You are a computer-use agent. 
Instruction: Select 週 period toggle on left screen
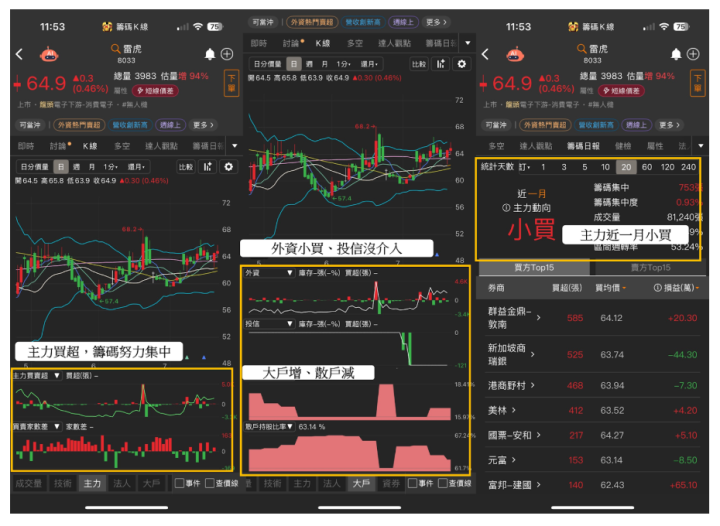77,167
